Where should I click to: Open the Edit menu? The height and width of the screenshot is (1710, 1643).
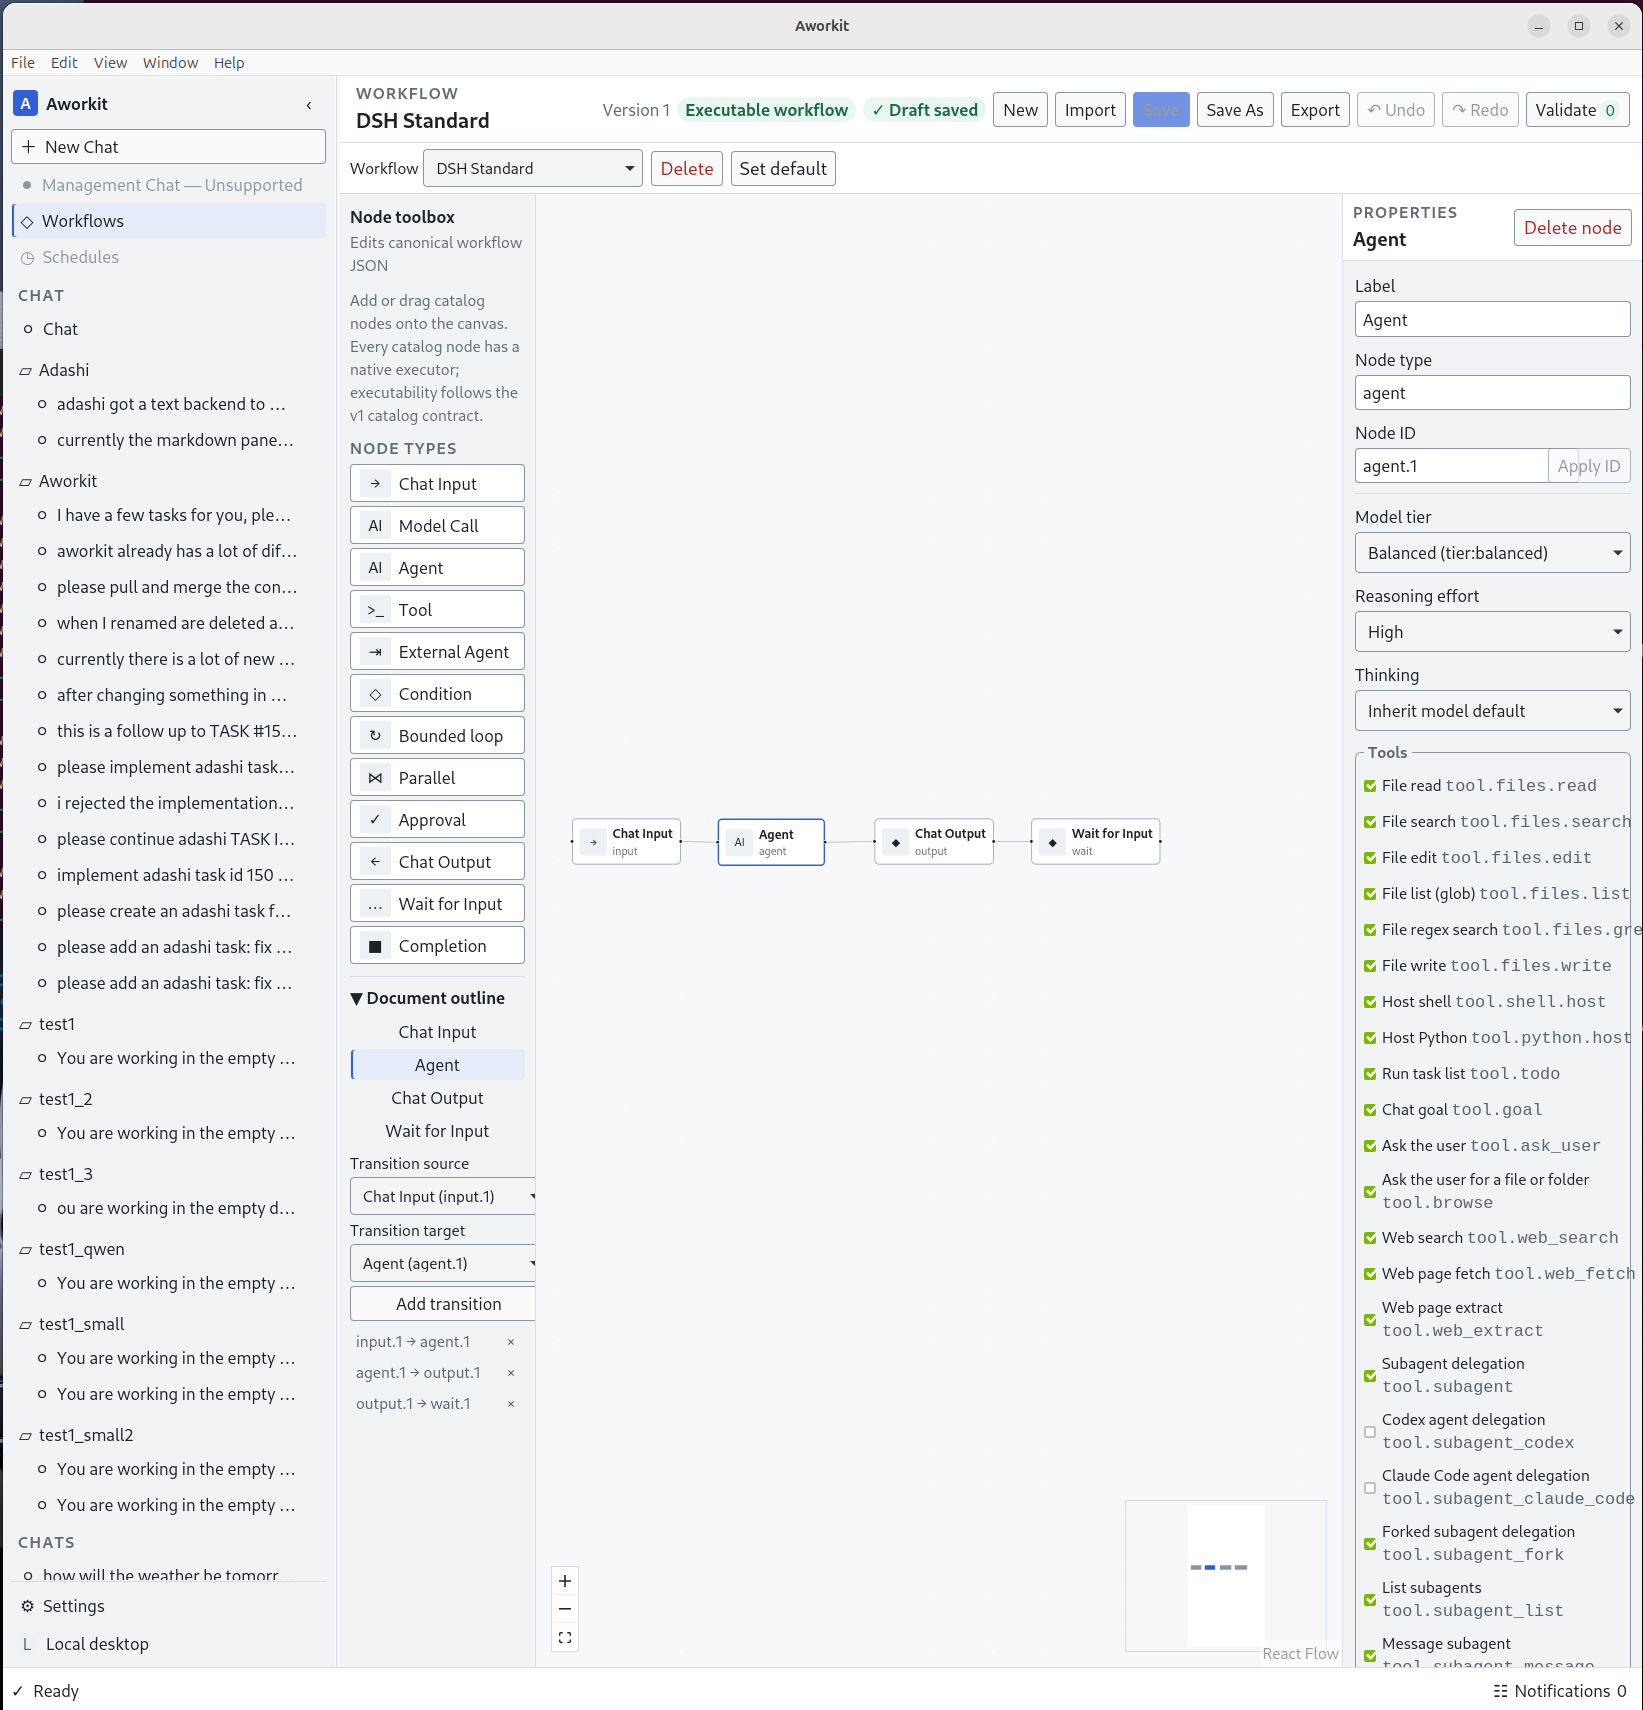[64, 63]
